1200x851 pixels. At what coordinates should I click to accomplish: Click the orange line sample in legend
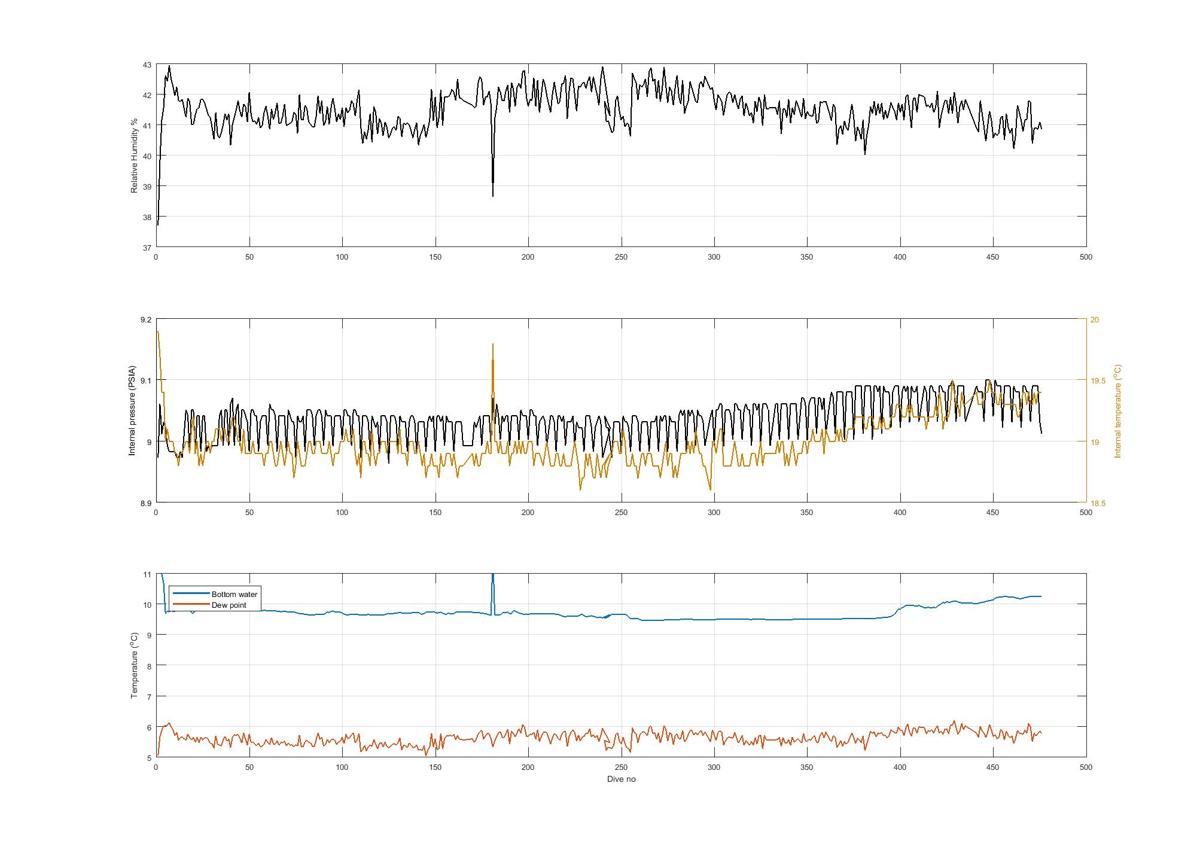pyautogui.click(x=189, y=605)
